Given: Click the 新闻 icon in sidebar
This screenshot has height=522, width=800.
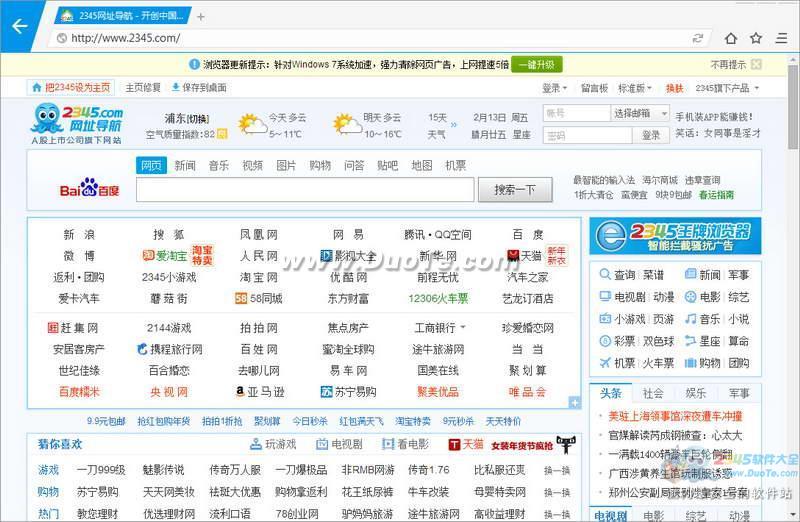Looking at the screenshot, I should (x=690, y=275).
